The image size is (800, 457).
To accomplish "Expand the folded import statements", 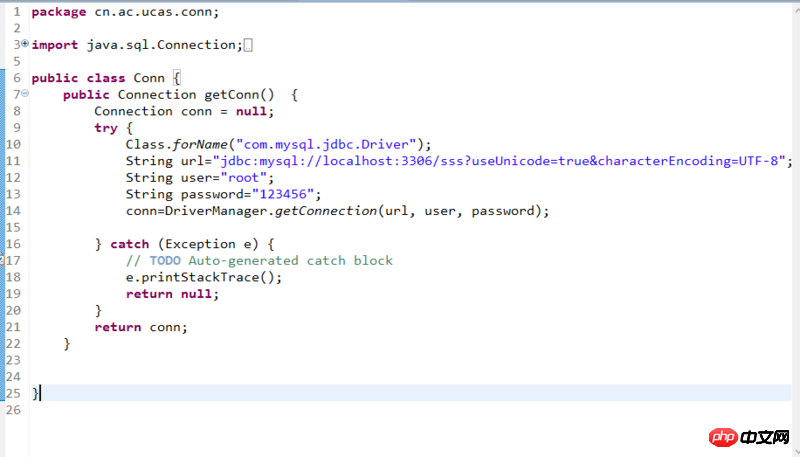I will tap(24, 45).
